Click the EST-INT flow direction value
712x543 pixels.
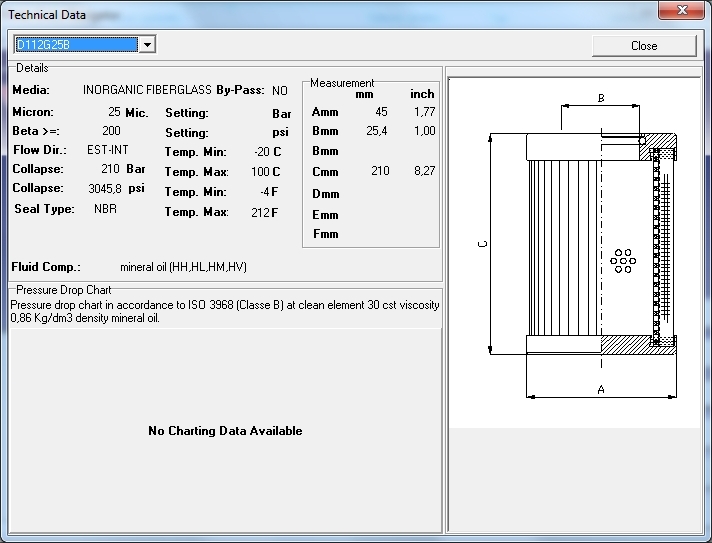pyautogui.click(x=108, y=150)
